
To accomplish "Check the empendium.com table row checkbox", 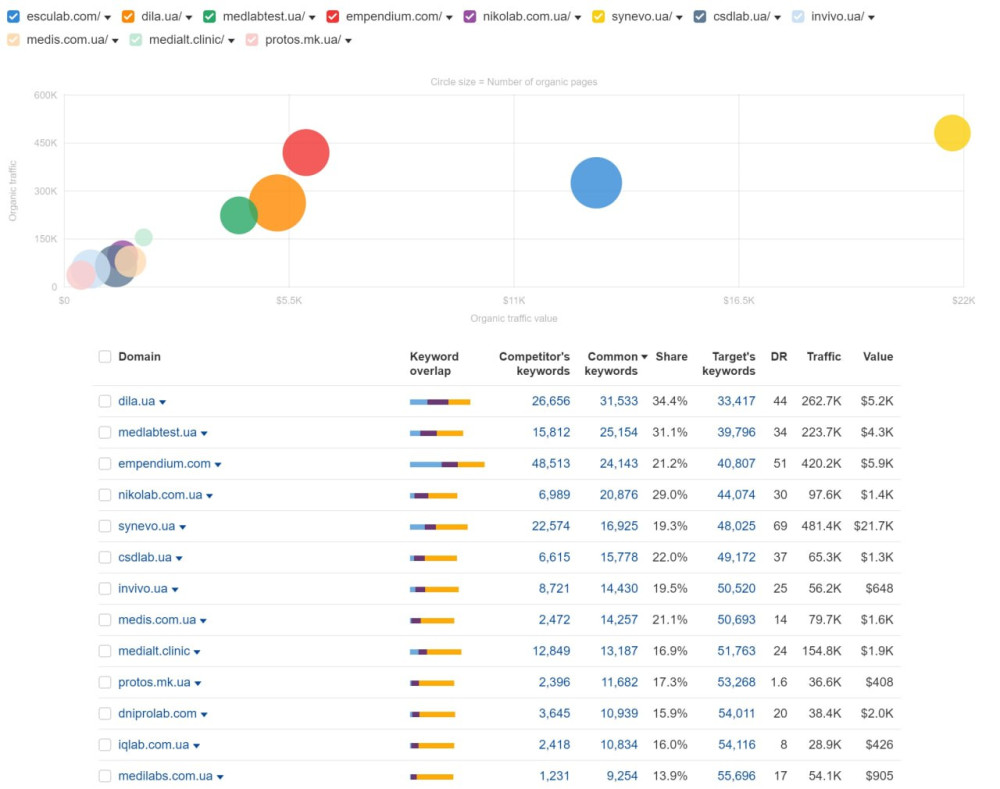I will click(105, 464).
